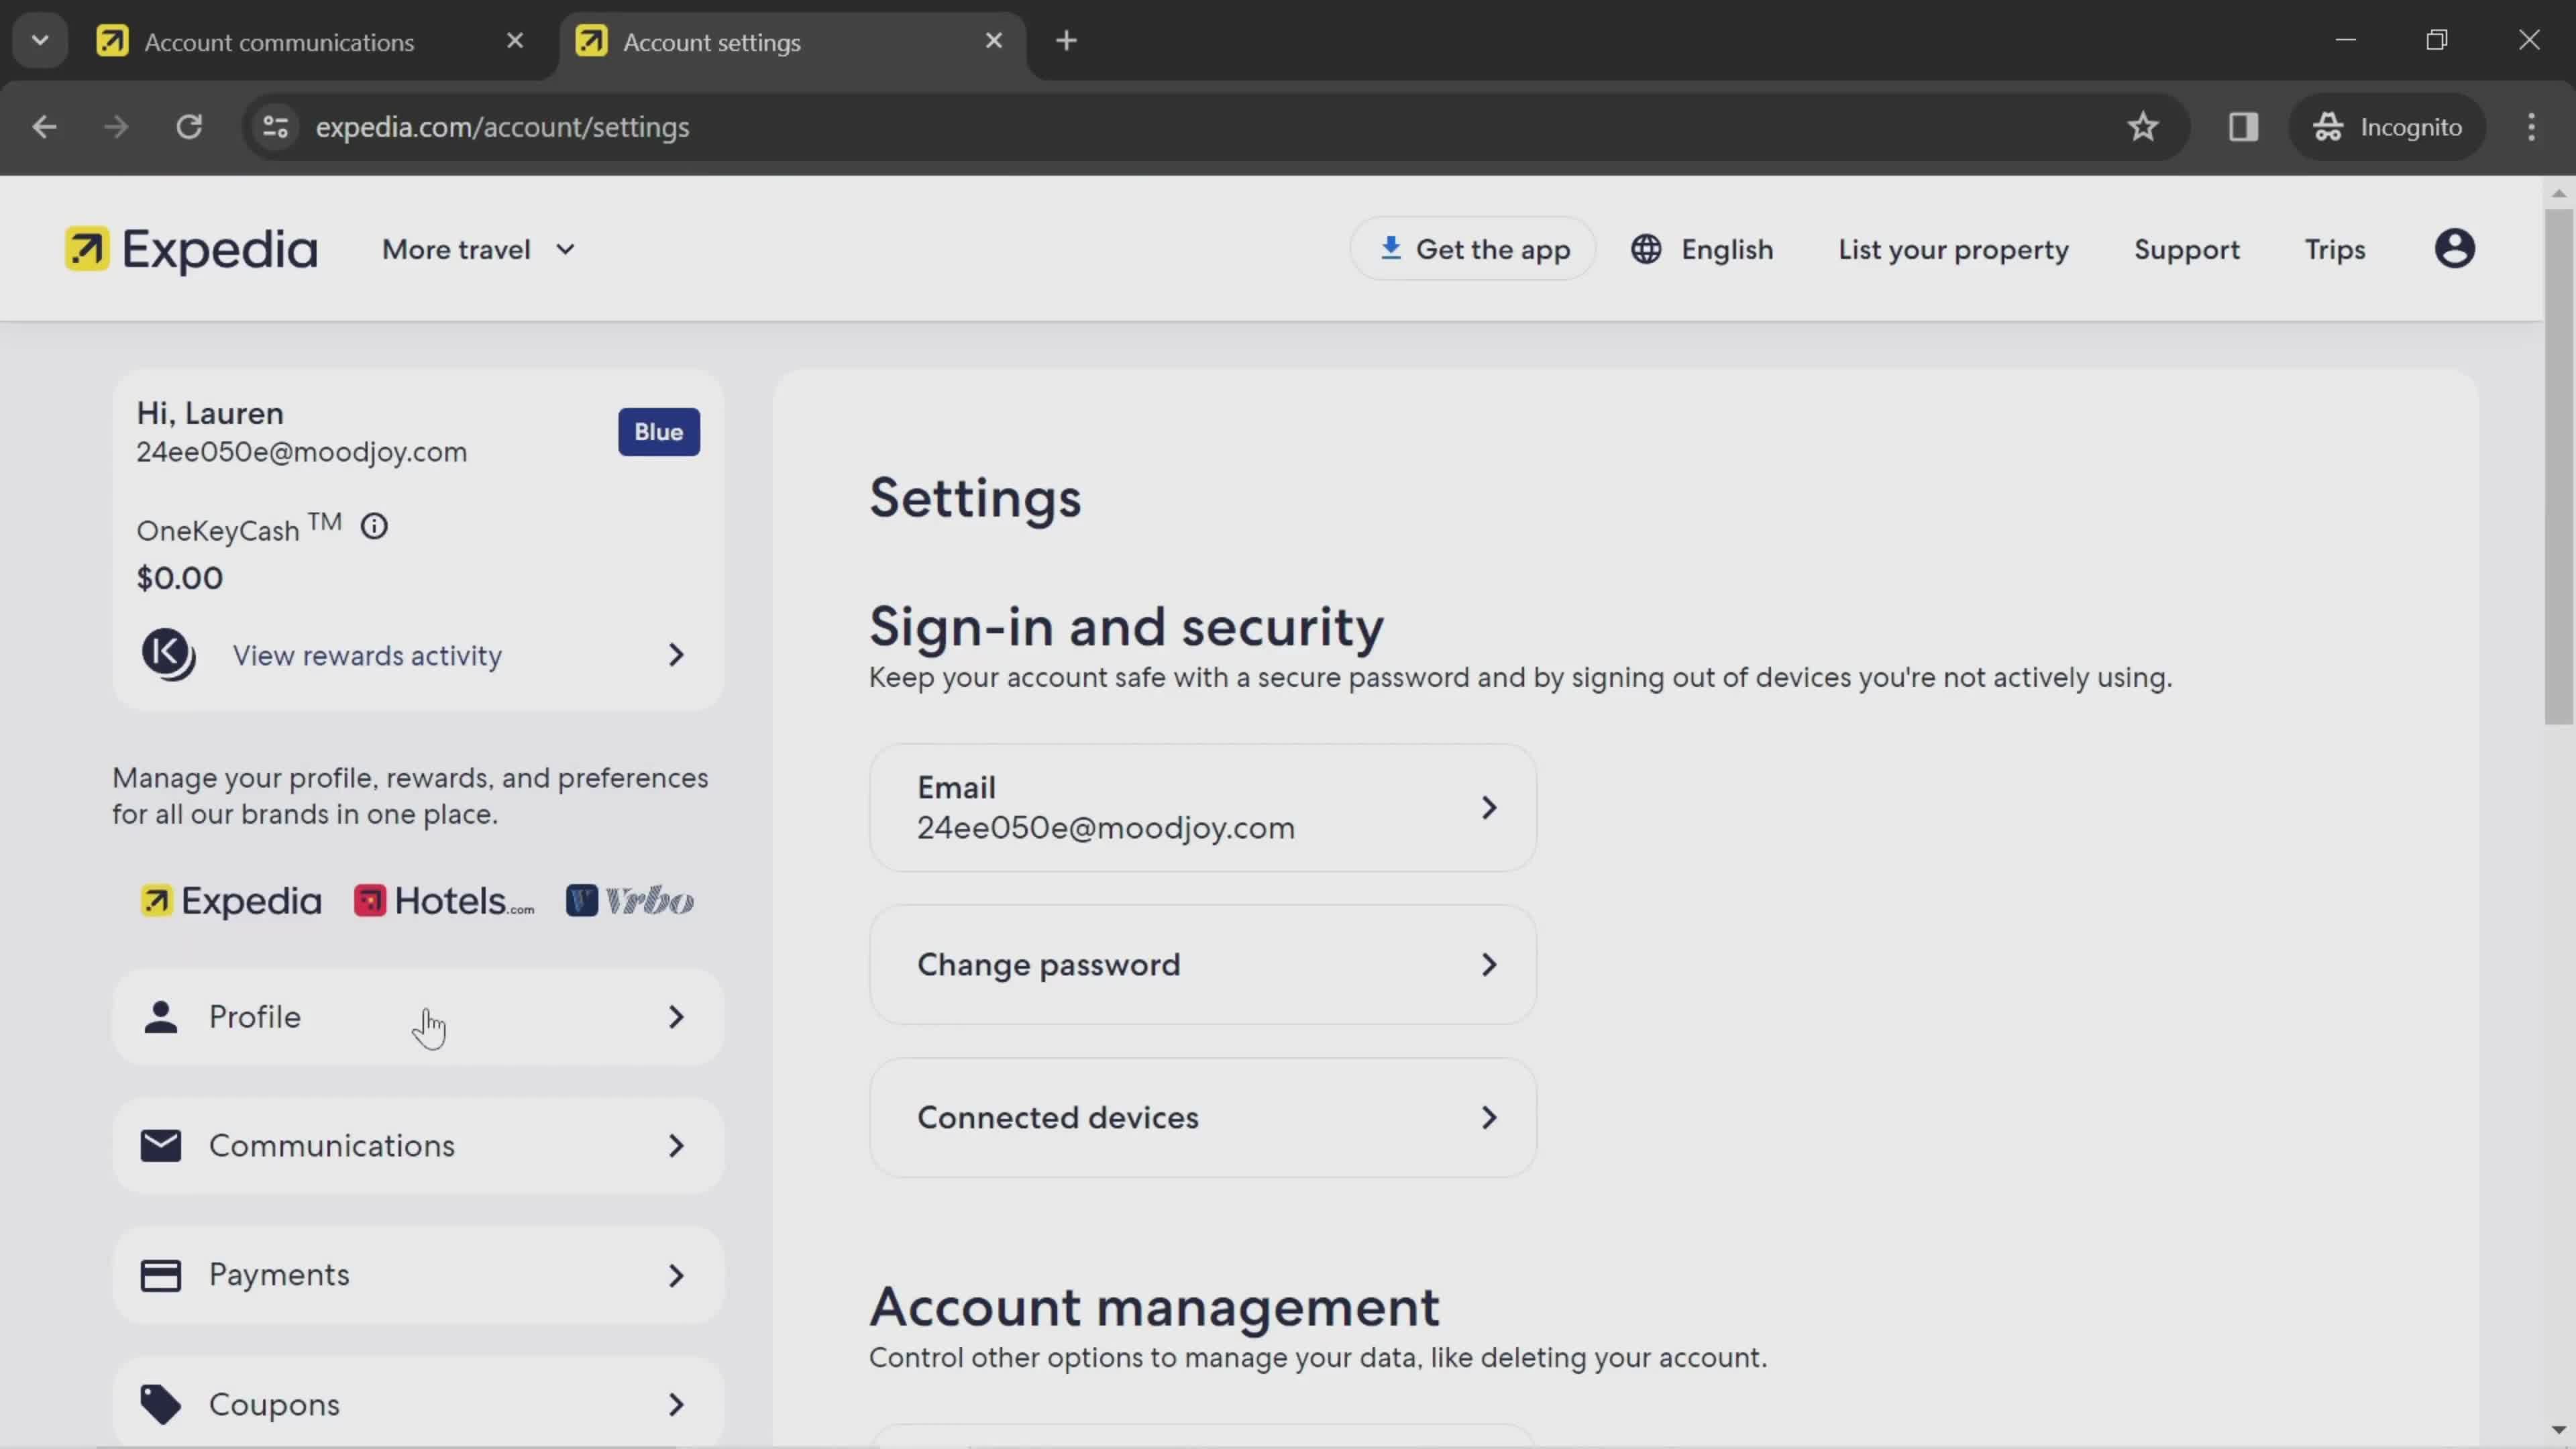This screenshot has width=2576, height=1449.
Task: Open the browser side panel
Action: pyautogui.click(x=2243, y=127)
